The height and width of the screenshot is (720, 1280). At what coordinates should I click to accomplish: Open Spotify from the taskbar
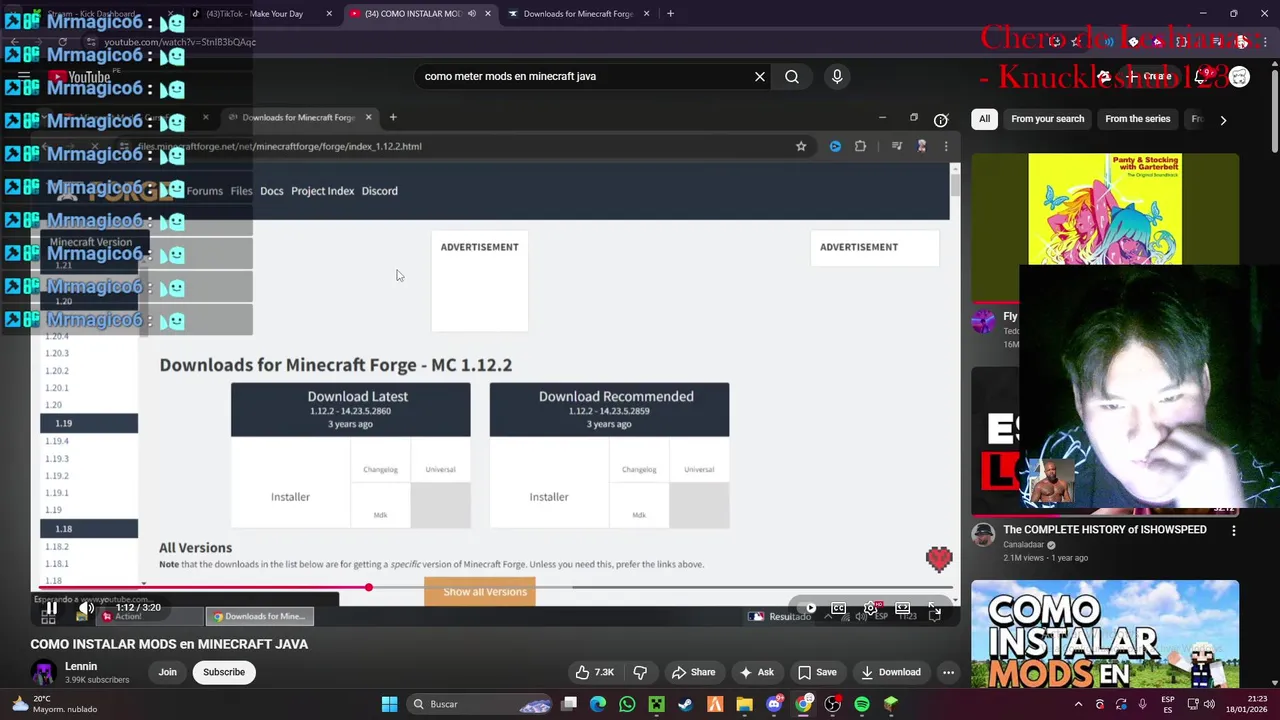(862, 704)
